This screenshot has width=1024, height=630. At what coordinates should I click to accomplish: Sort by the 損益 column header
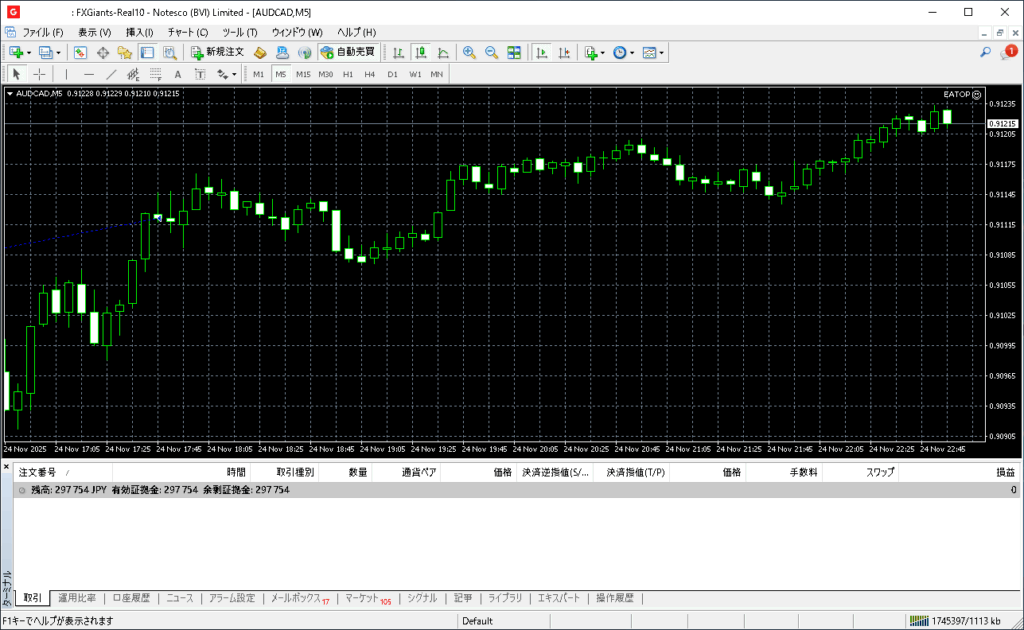coord(1004,472)
